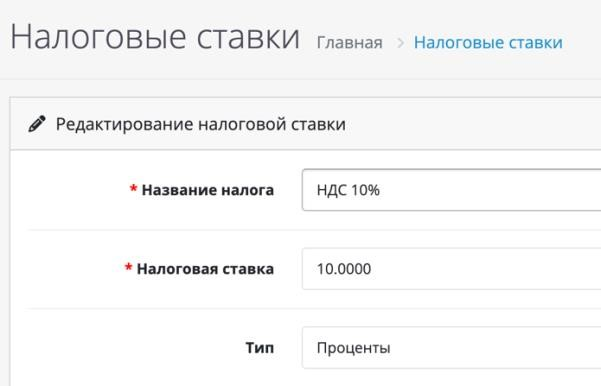The image size is (601, 386).
Task: Expand the Тип dropdown showing Проценты
Action: pyautogui.click(x=452, y=348)
